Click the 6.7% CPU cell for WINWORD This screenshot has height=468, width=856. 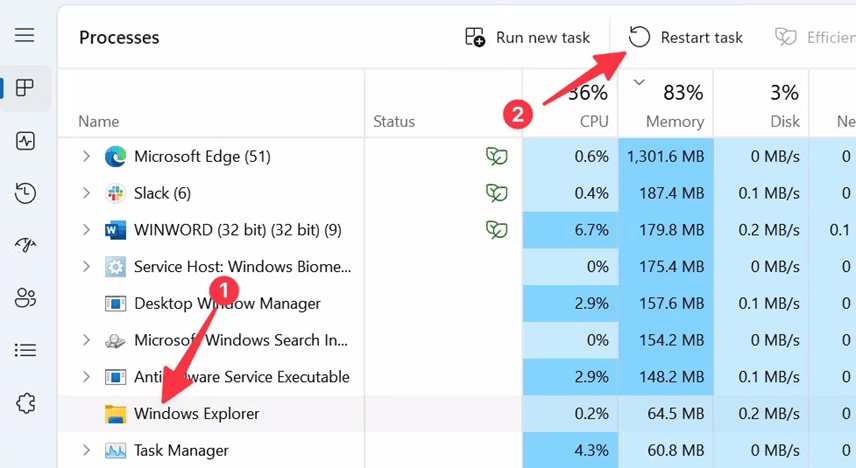point(570,230)
